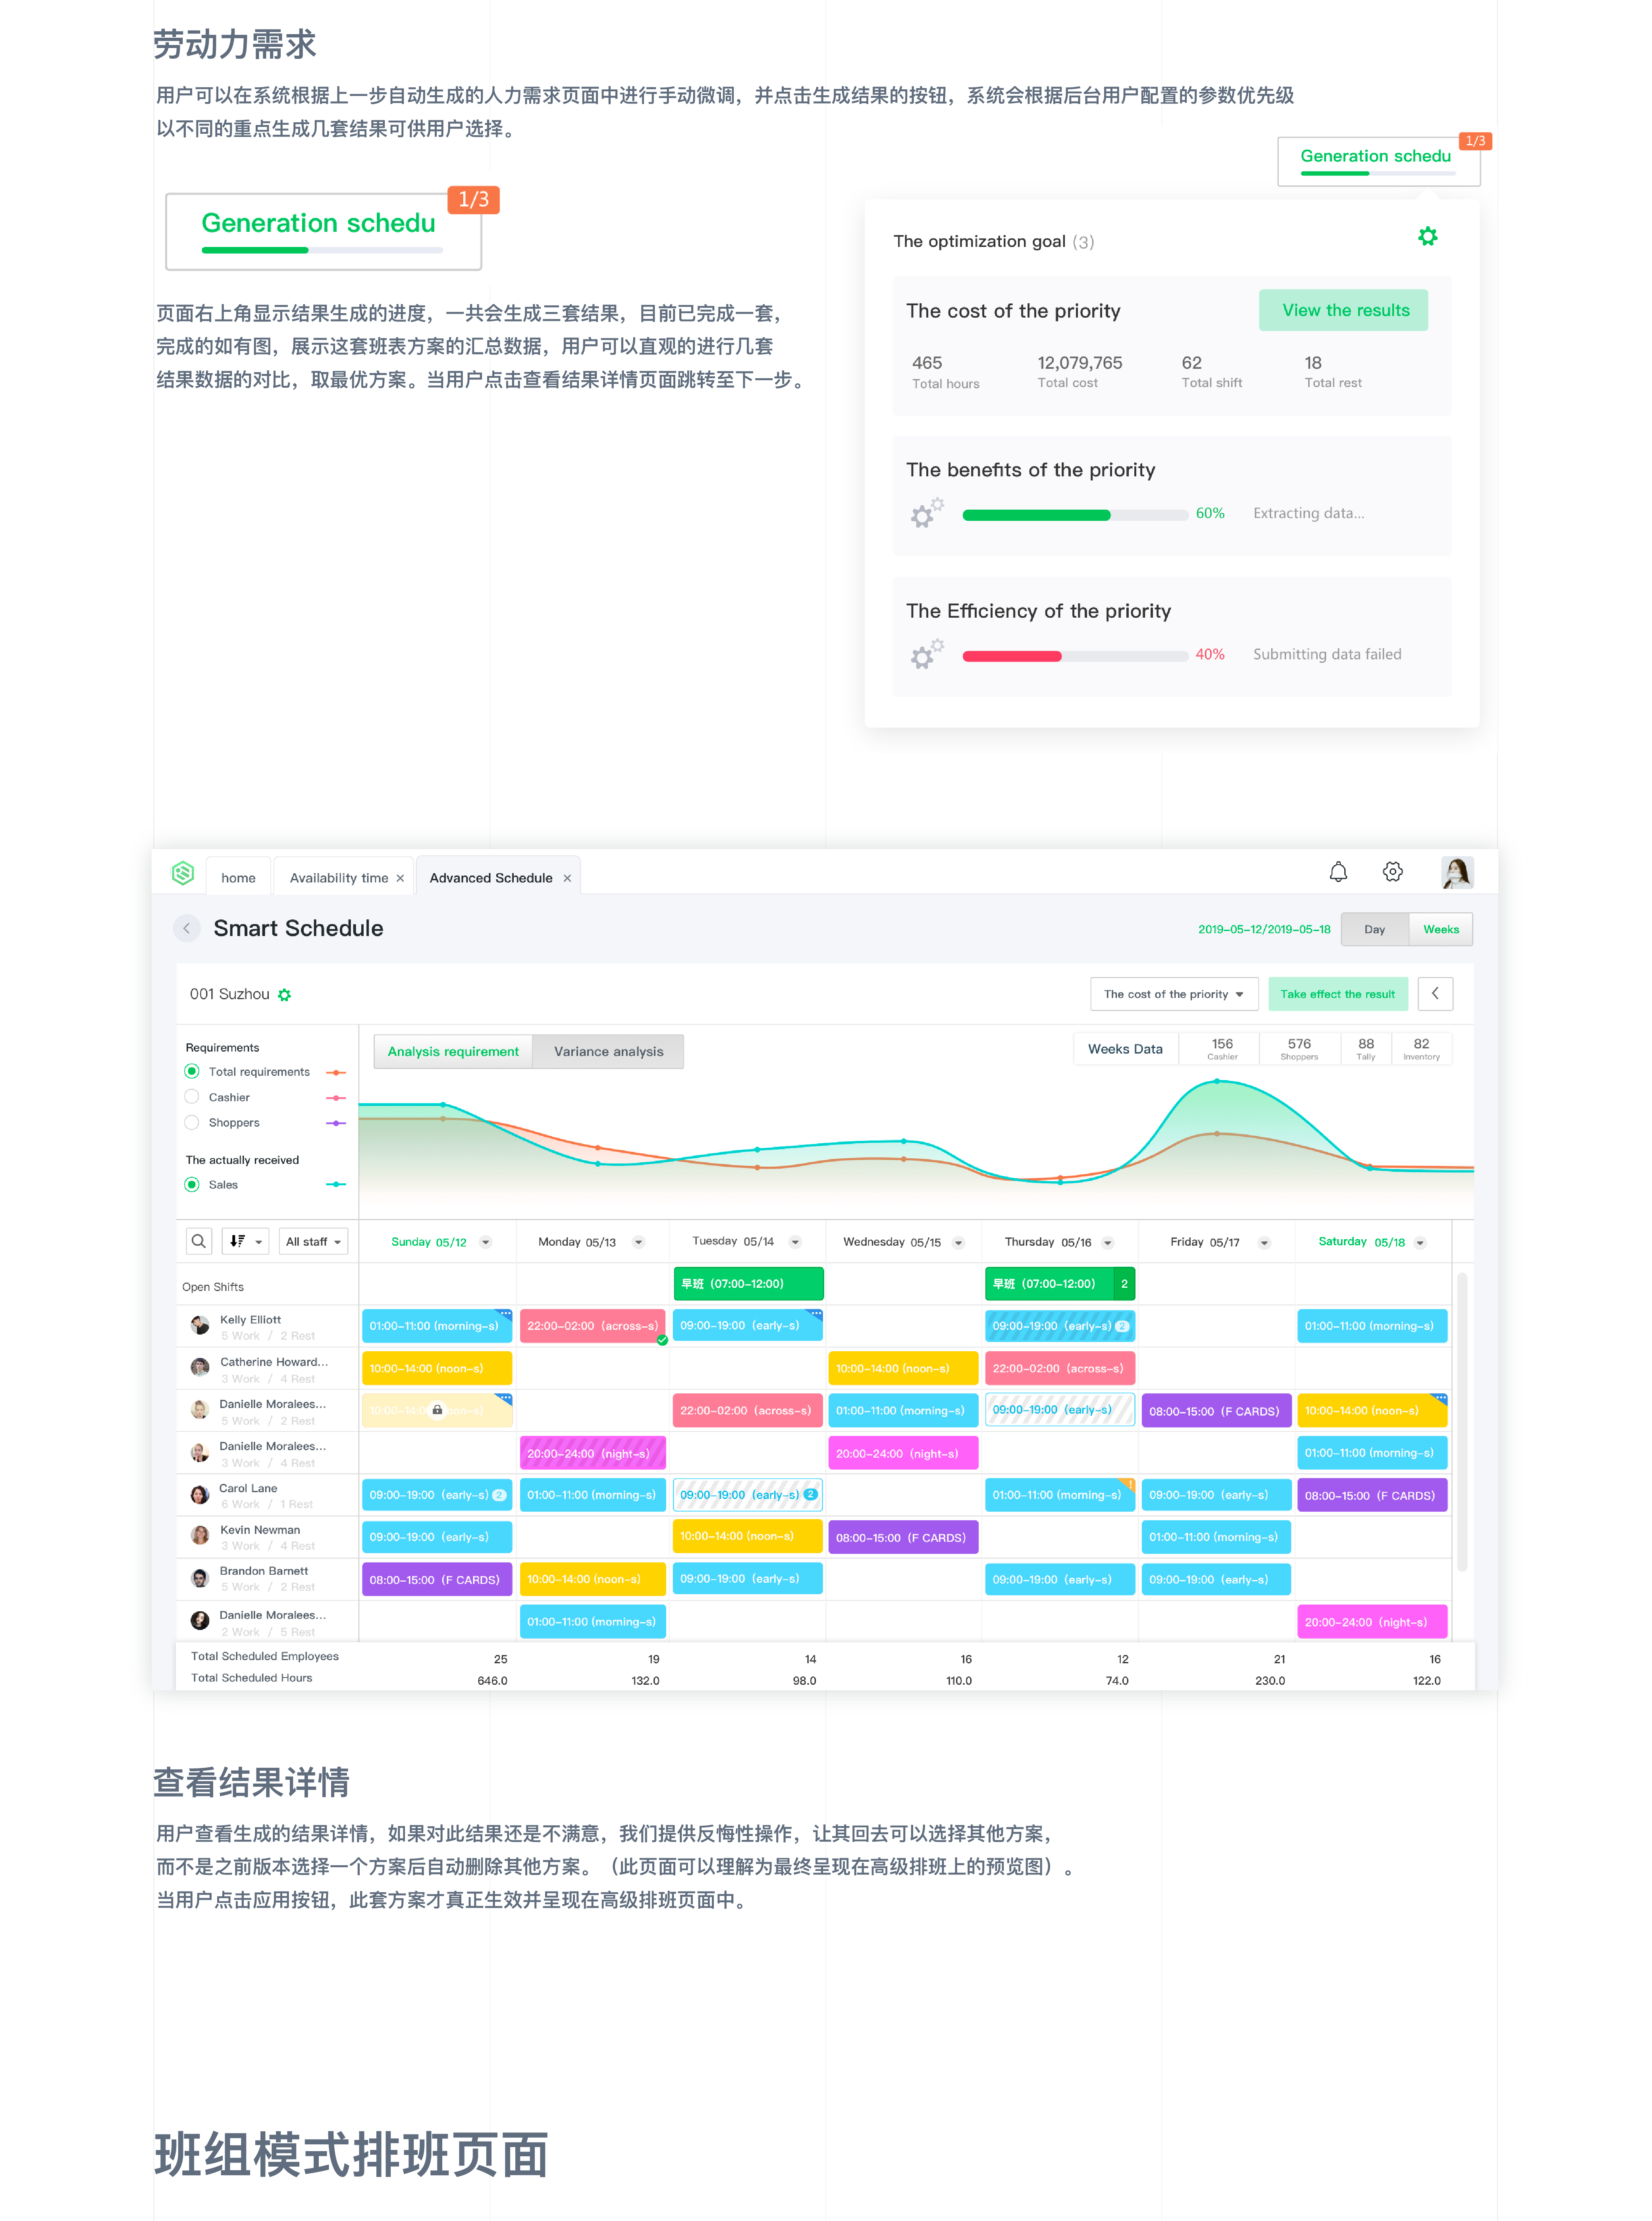Click the user avatar in the header

[1456, 872]
